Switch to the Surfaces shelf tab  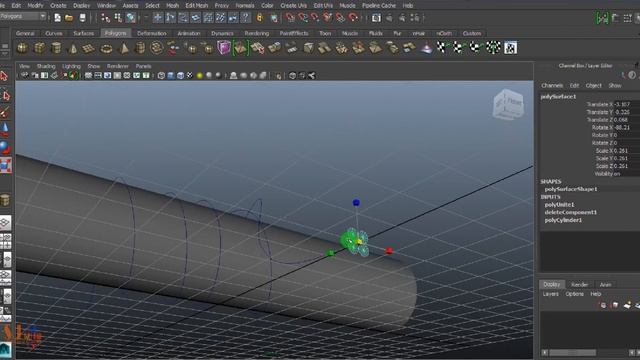point(84,33)
